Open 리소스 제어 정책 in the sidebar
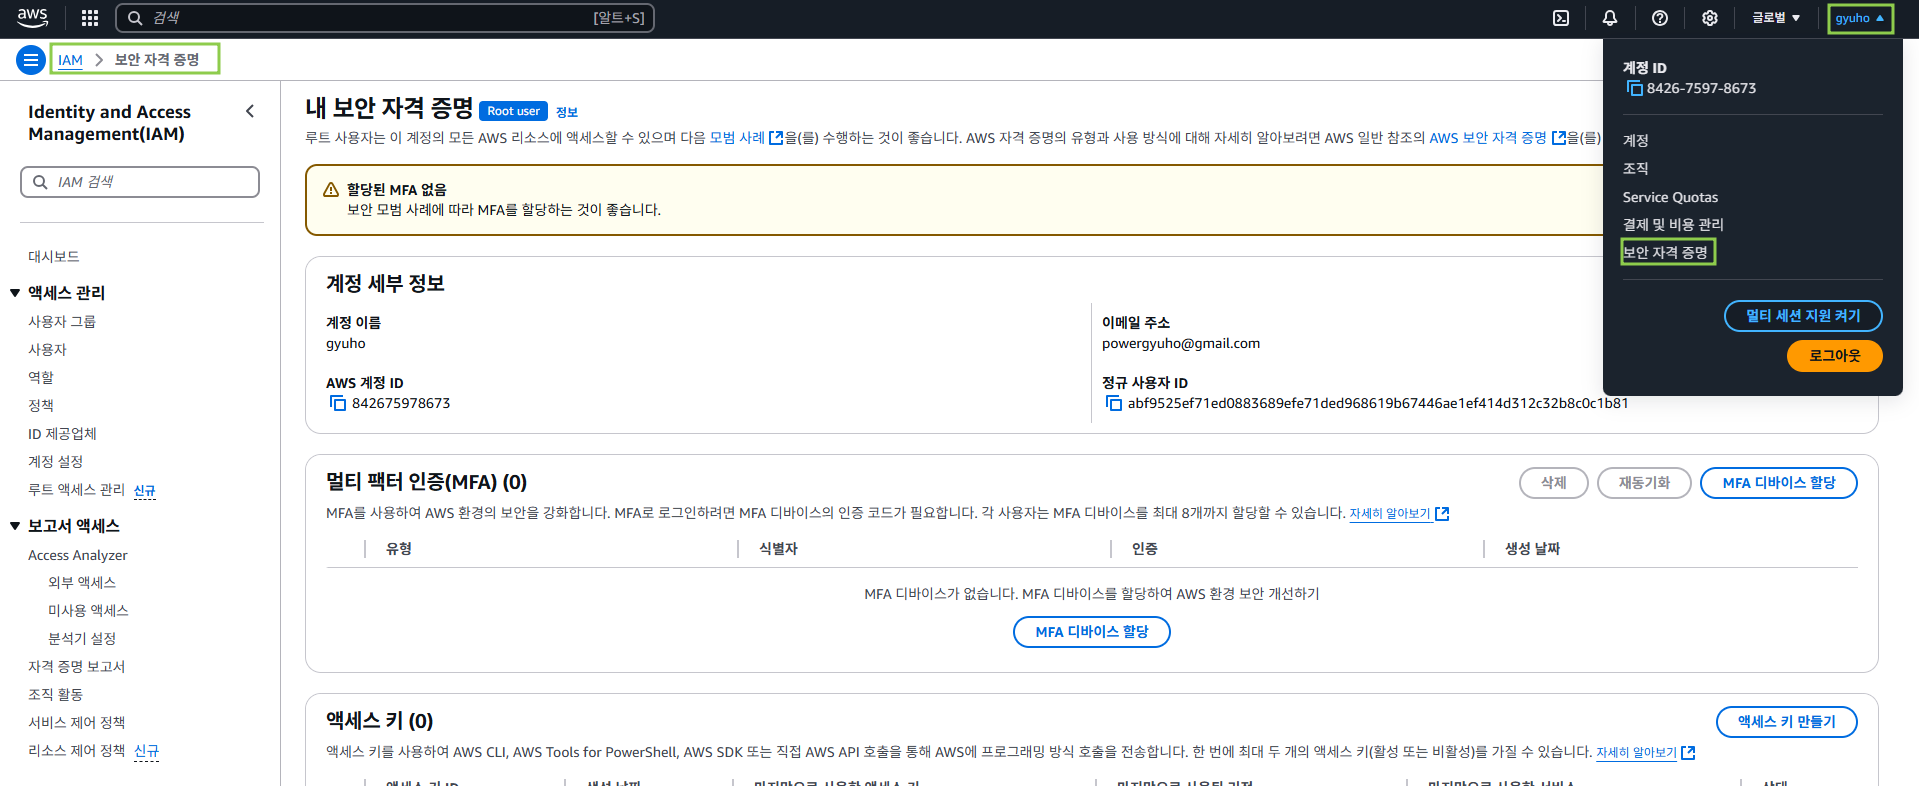 click(x=76, y=751)
